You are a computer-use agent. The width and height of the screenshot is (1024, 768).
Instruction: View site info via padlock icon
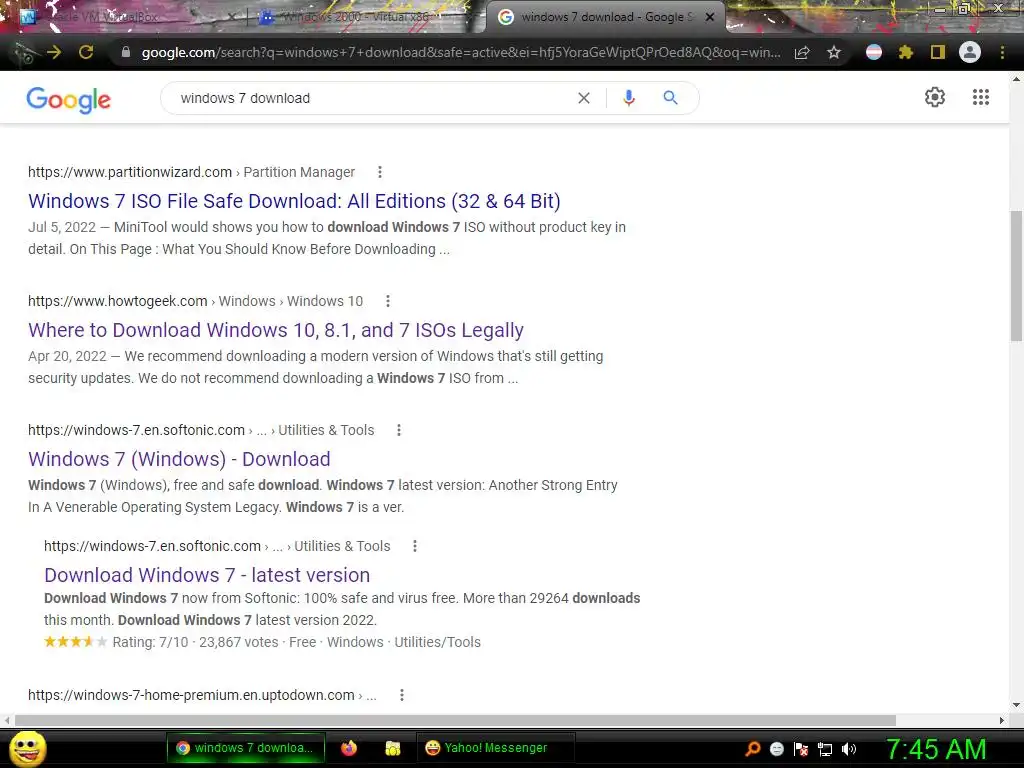126,52
